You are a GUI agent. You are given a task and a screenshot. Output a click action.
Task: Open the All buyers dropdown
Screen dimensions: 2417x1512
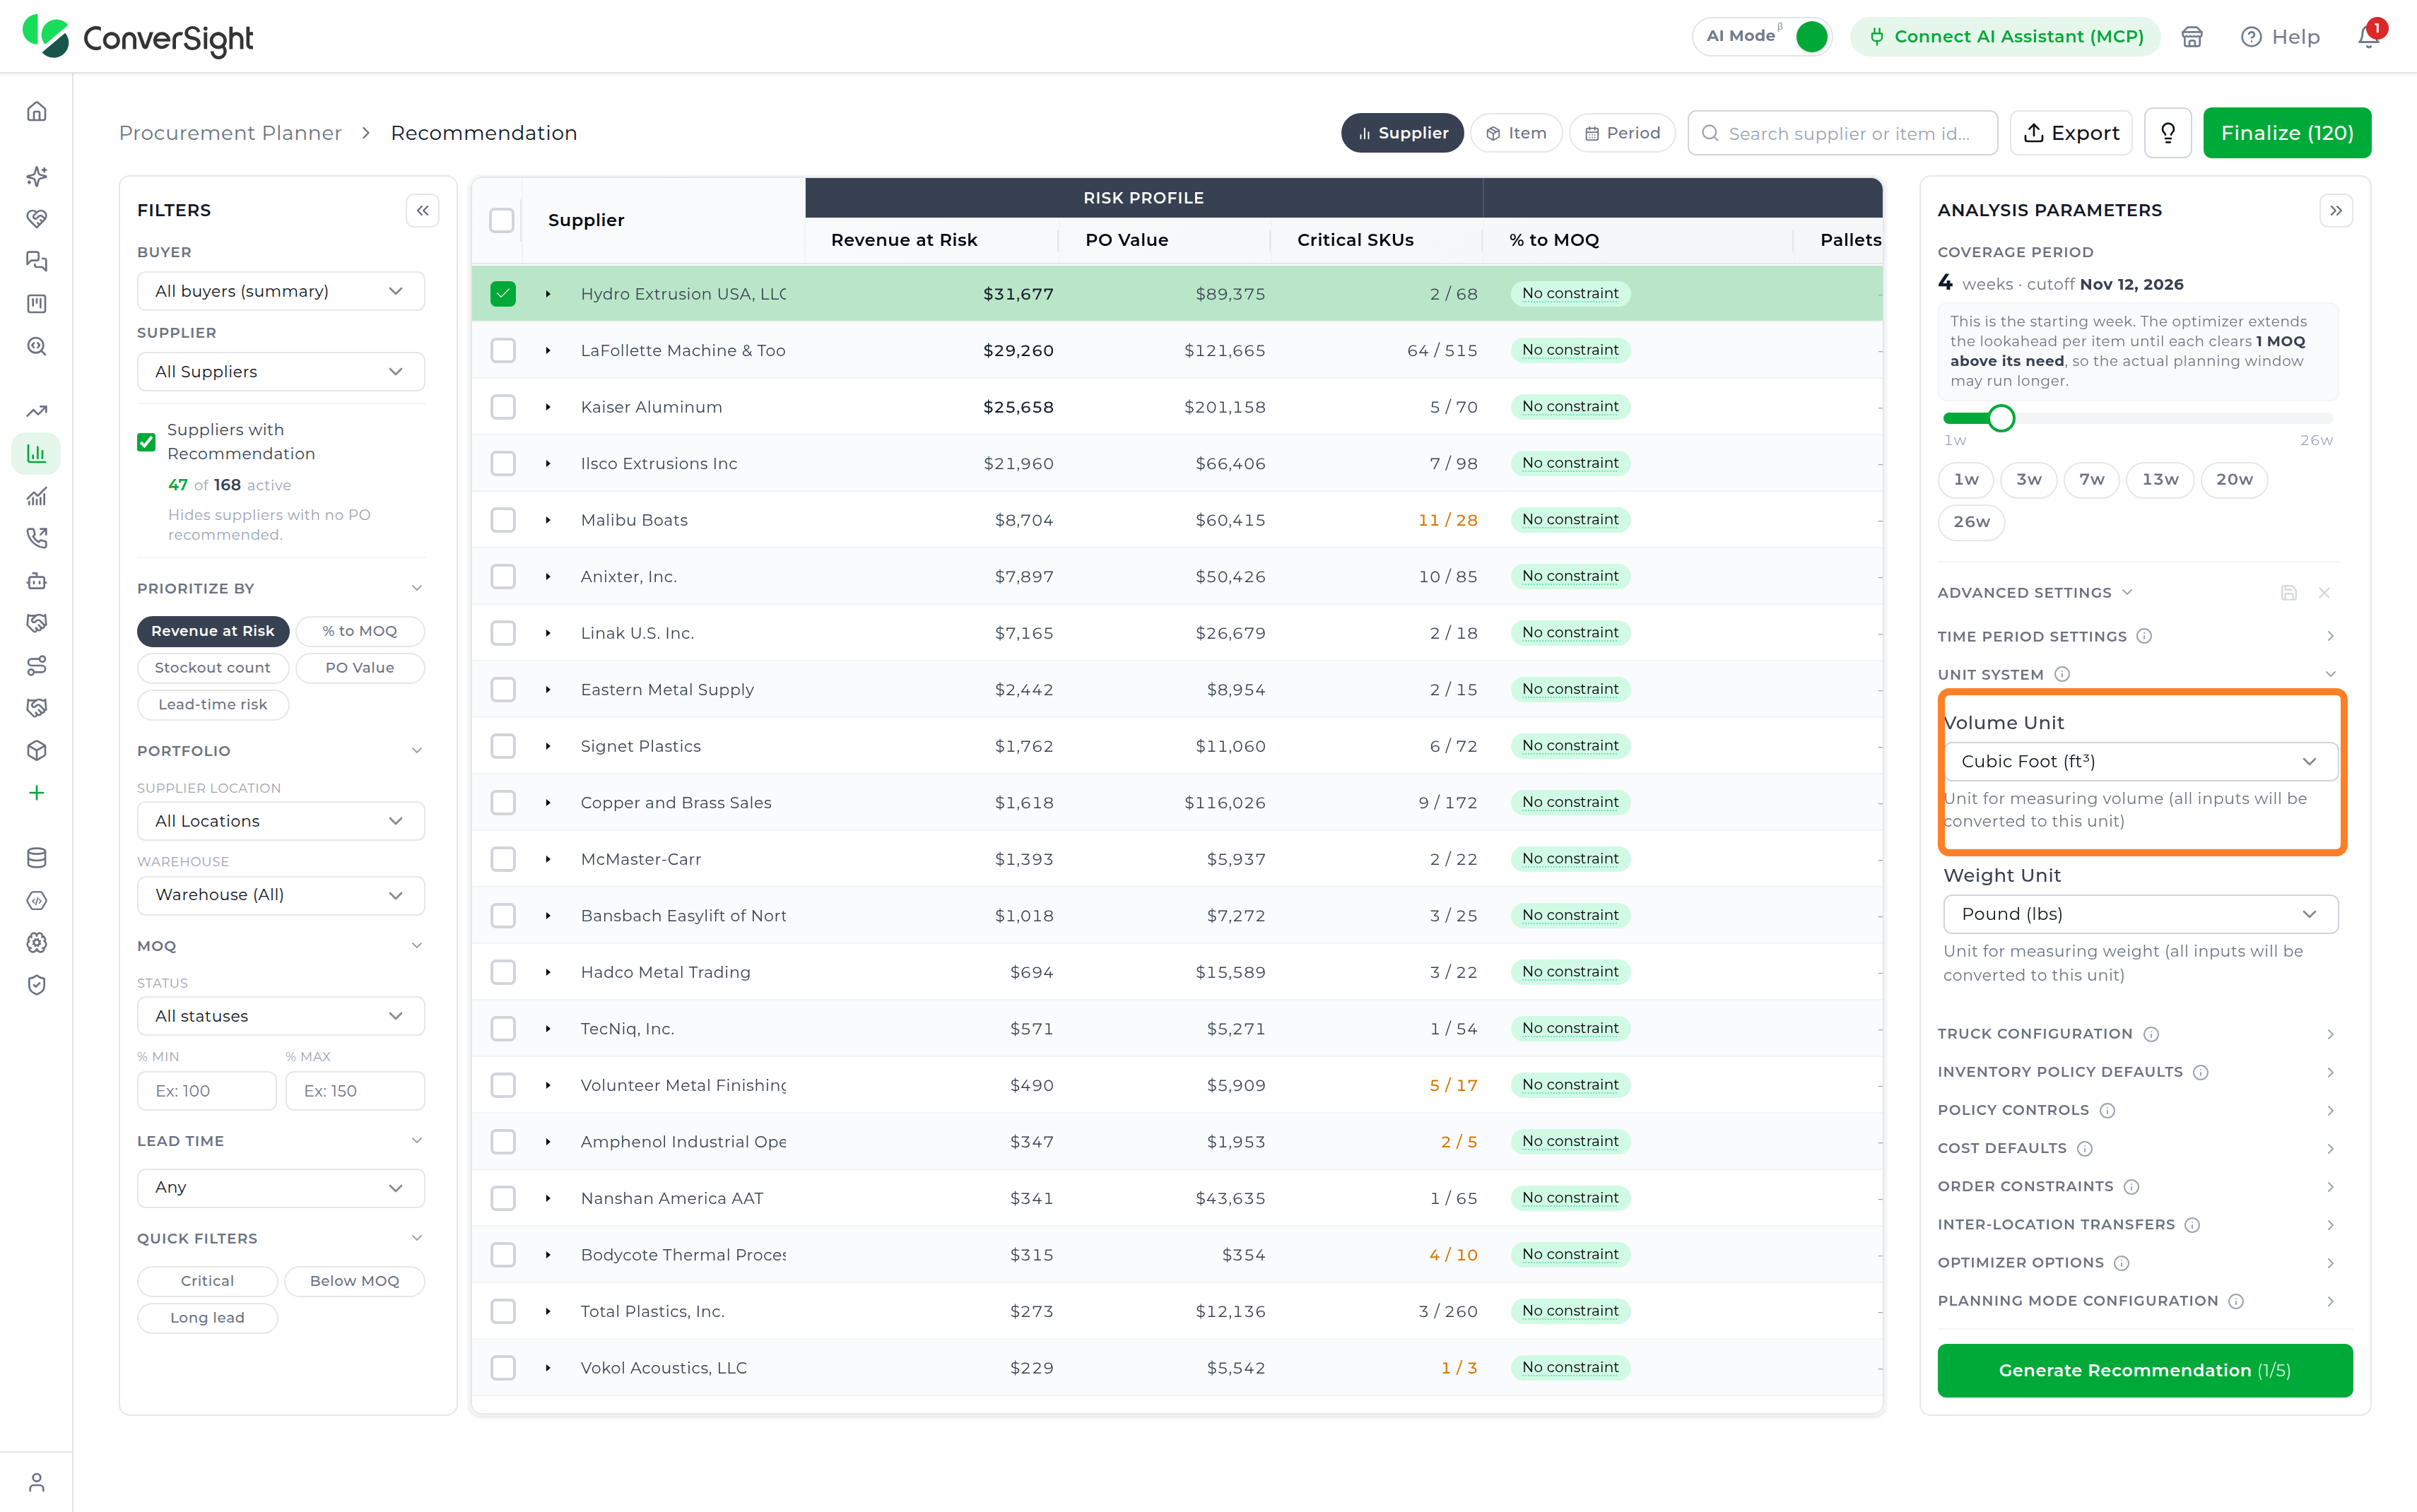click(x=281, y=291)
